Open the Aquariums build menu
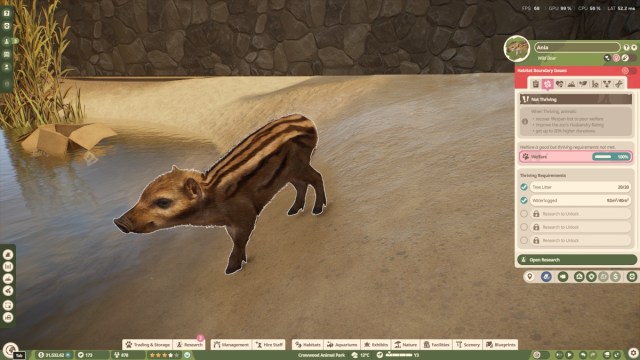This screenshot has width=640, height=360. [x=342, y=344]
